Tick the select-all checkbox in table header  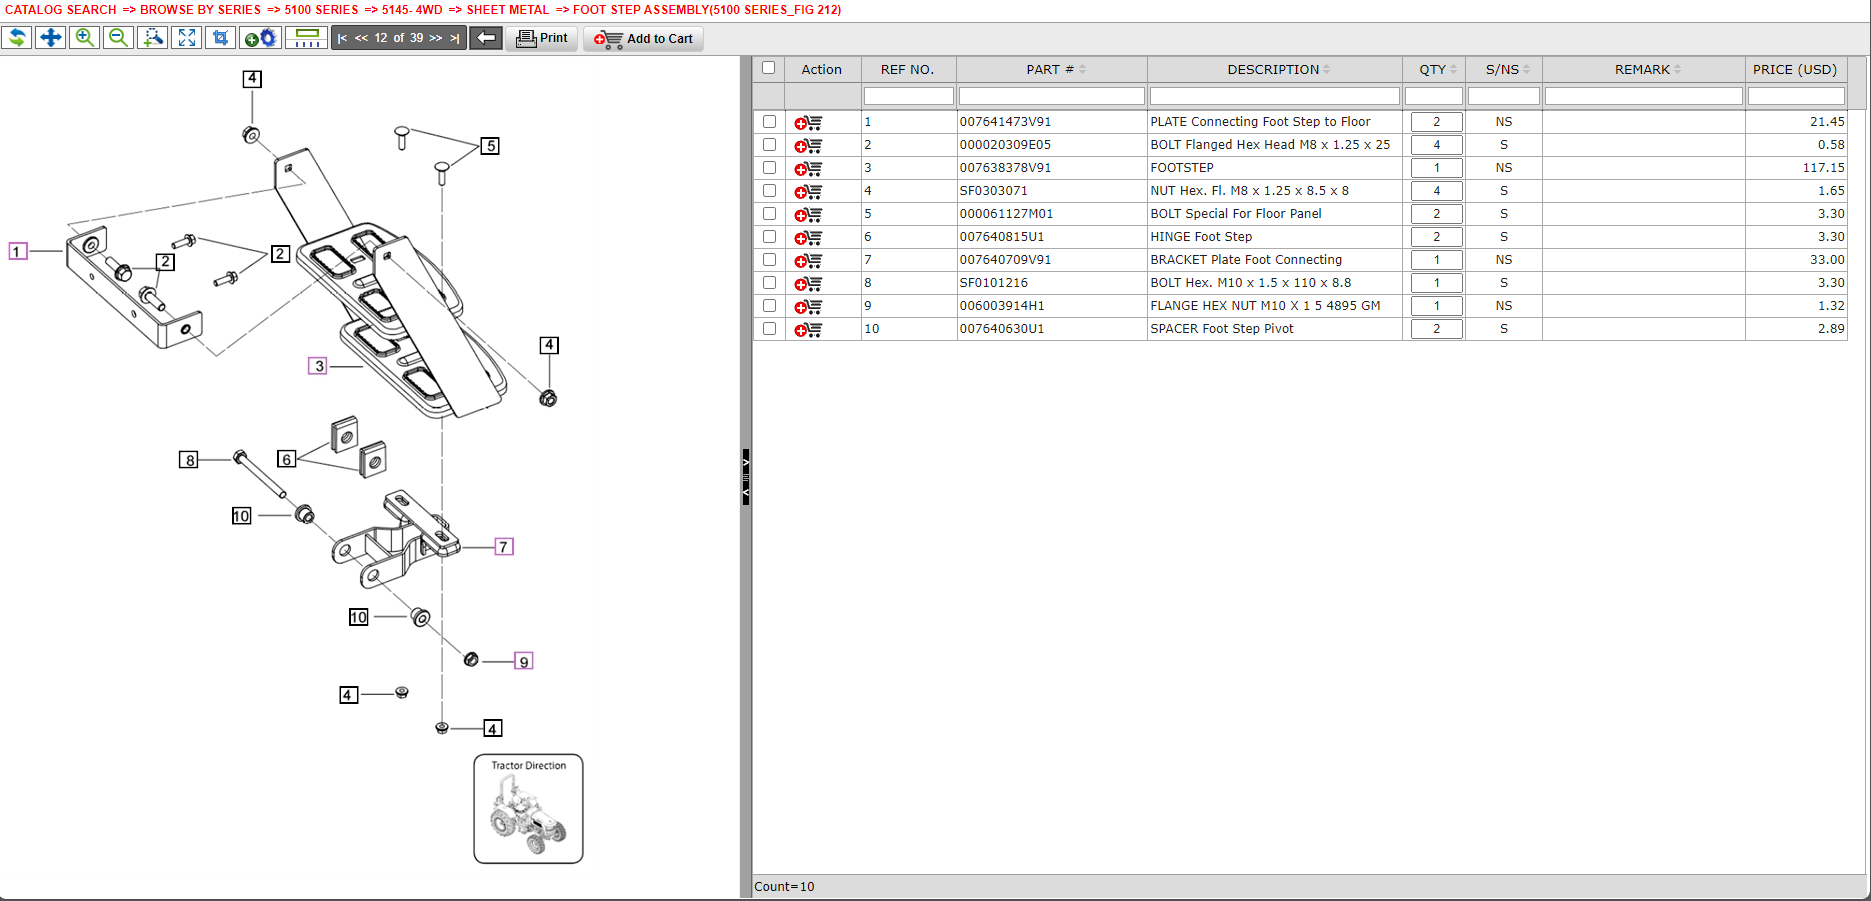[768, 68]
